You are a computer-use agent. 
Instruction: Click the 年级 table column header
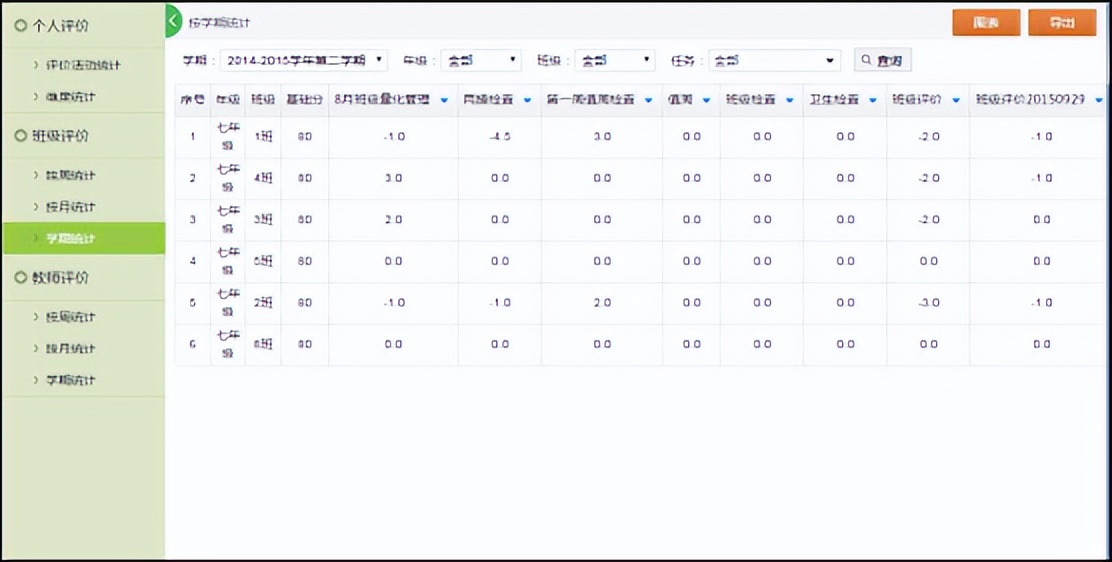(228, 100)
